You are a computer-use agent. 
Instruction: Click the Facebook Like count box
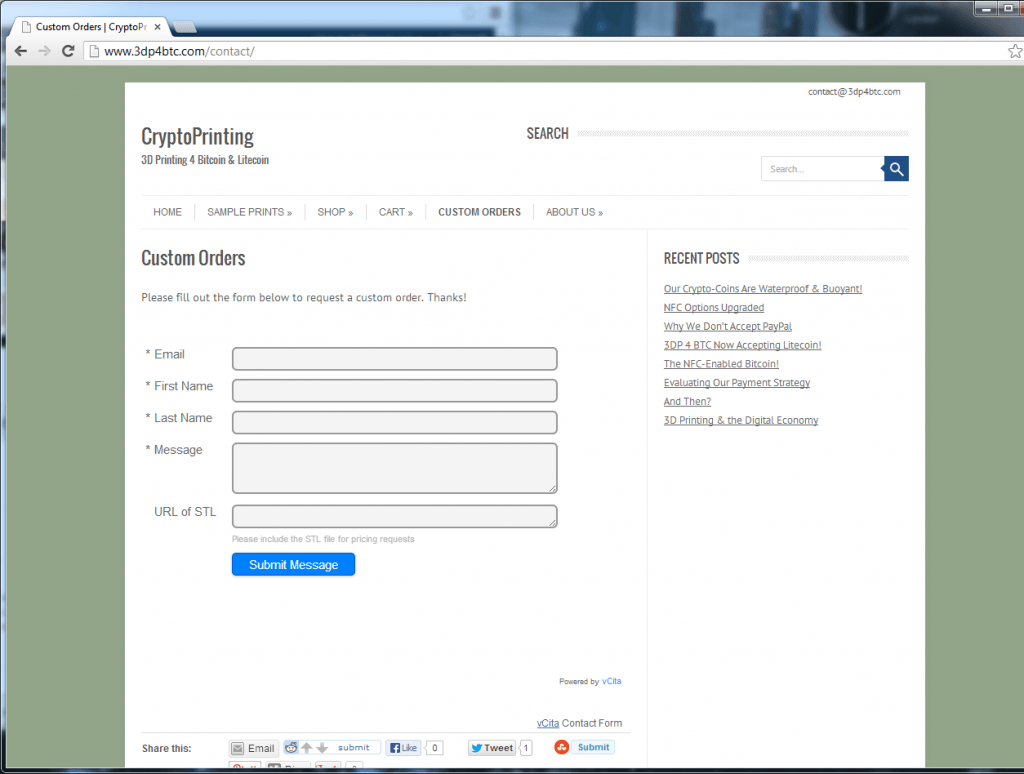(434, 748)
